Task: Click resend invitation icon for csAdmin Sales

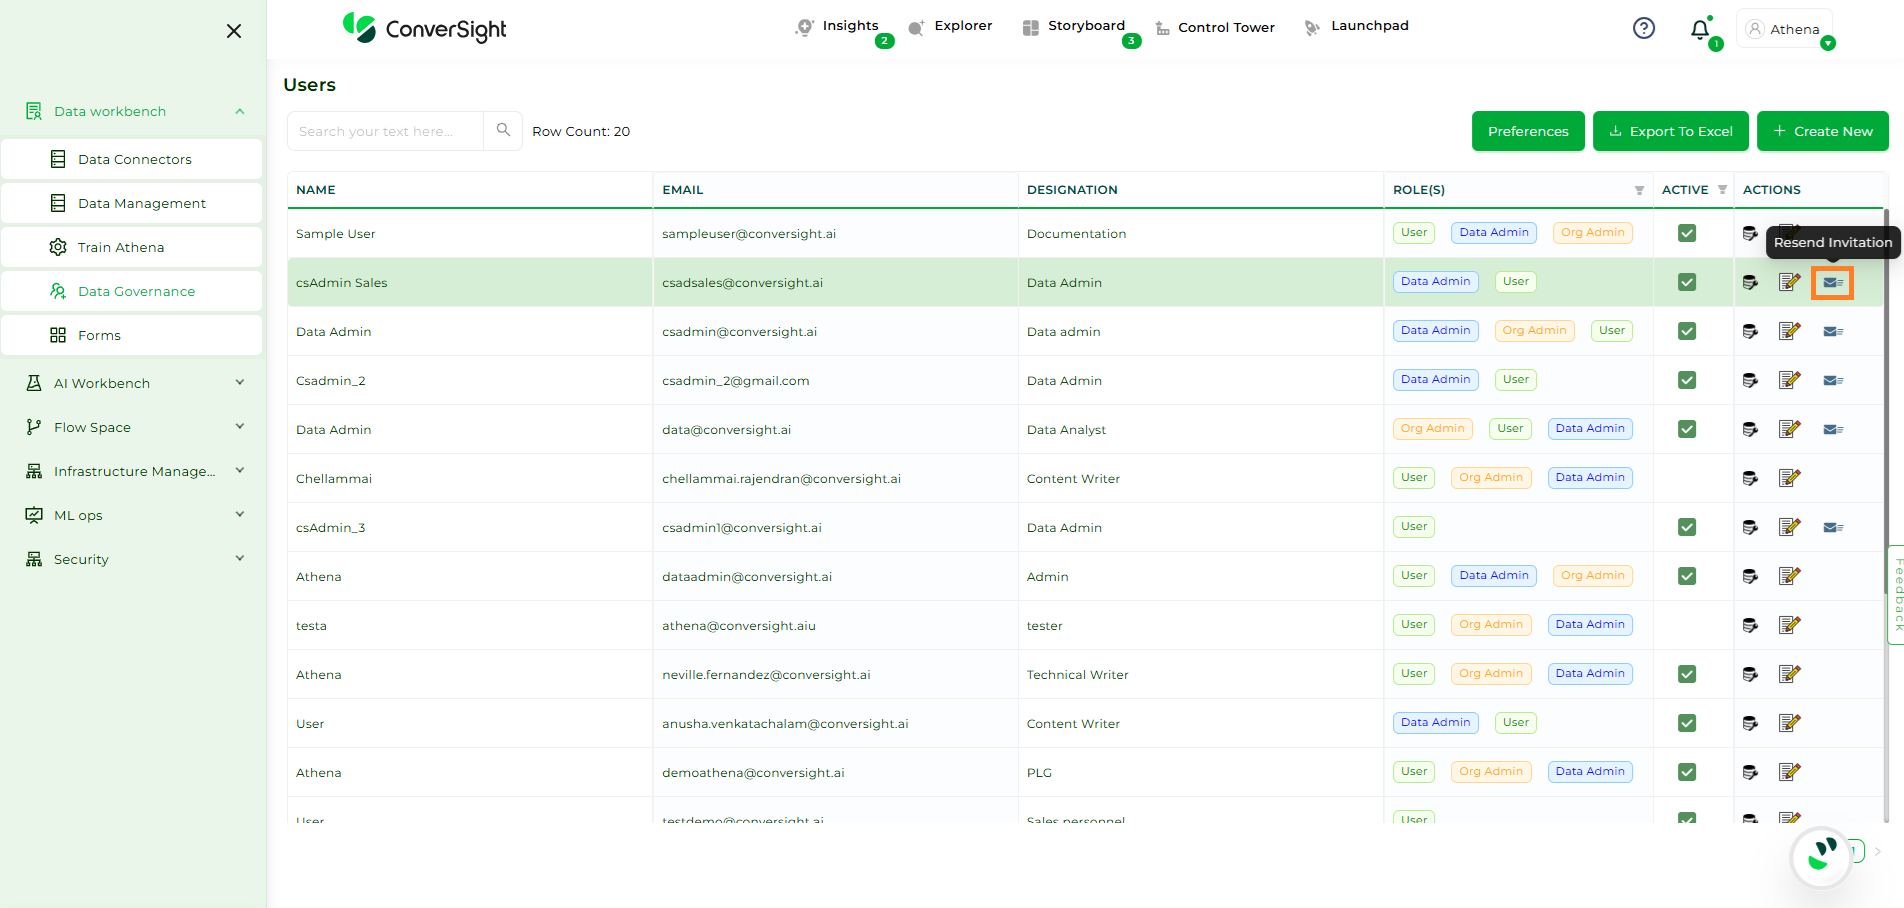Action: [x=1832, y=283]
